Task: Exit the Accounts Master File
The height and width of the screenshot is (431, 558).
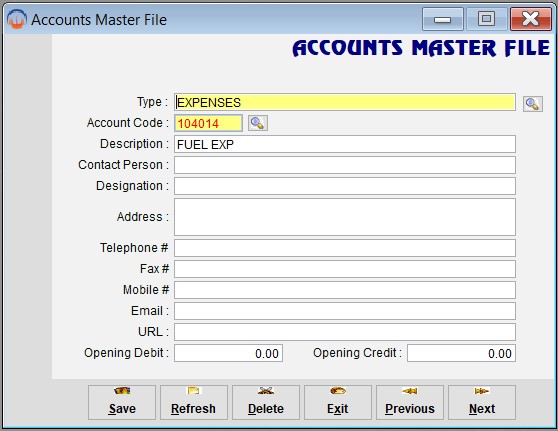Action: coord(338,402)
